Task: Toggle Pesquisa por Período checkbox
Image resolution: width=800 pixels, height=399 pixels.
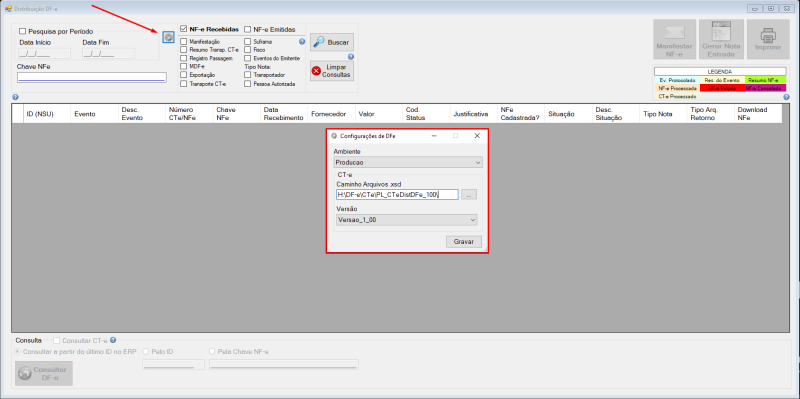Action: point(22,31)
